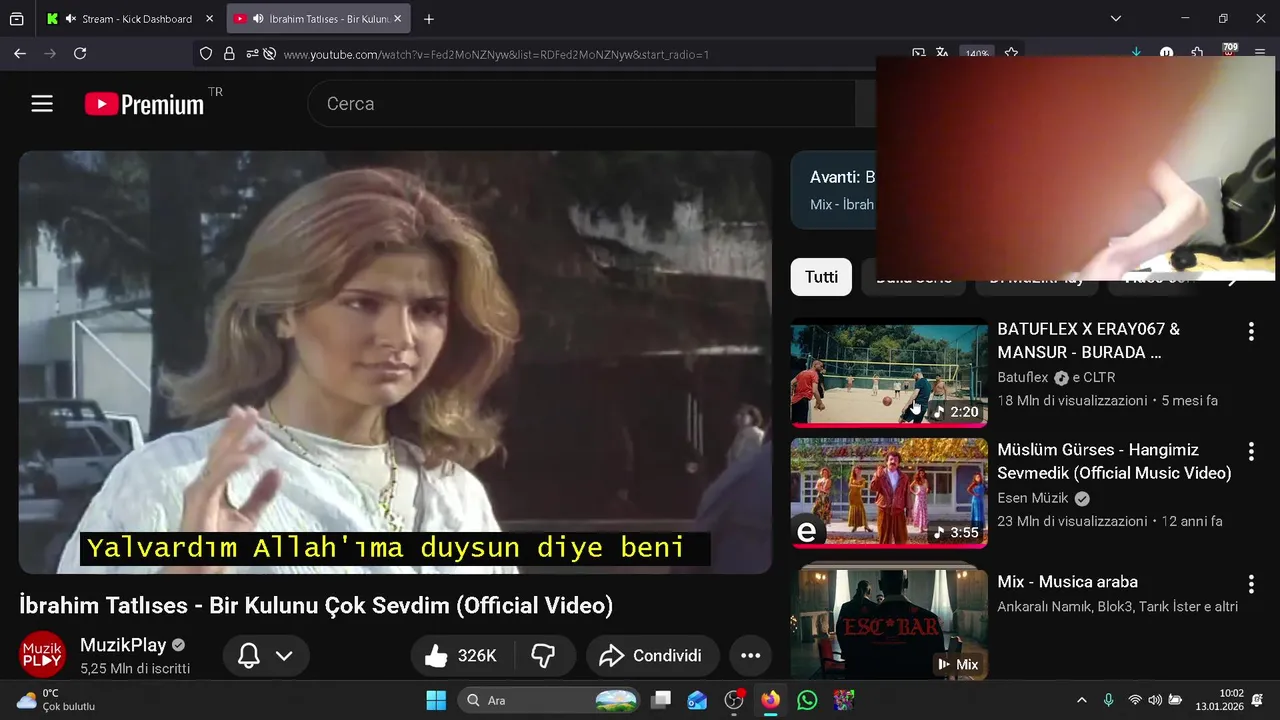Viewport: 1280px width, 720px height.
Task: Open WhatsApp from the taskbar
Action: point(807,700)
